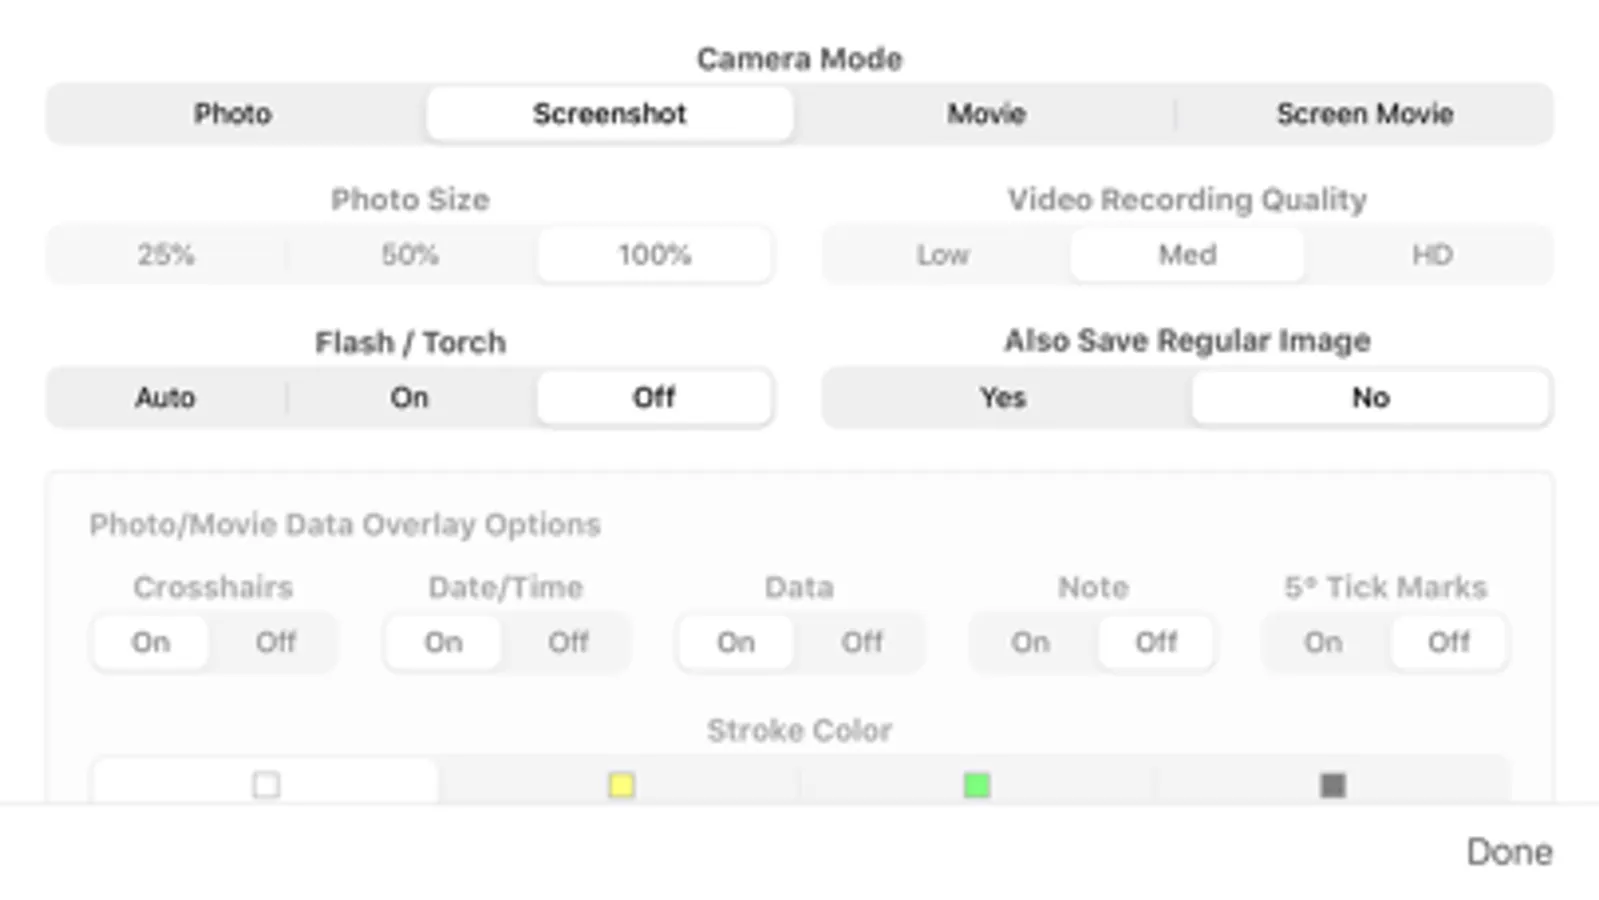Select the gray stroke color swatch

click(1332, 785)
